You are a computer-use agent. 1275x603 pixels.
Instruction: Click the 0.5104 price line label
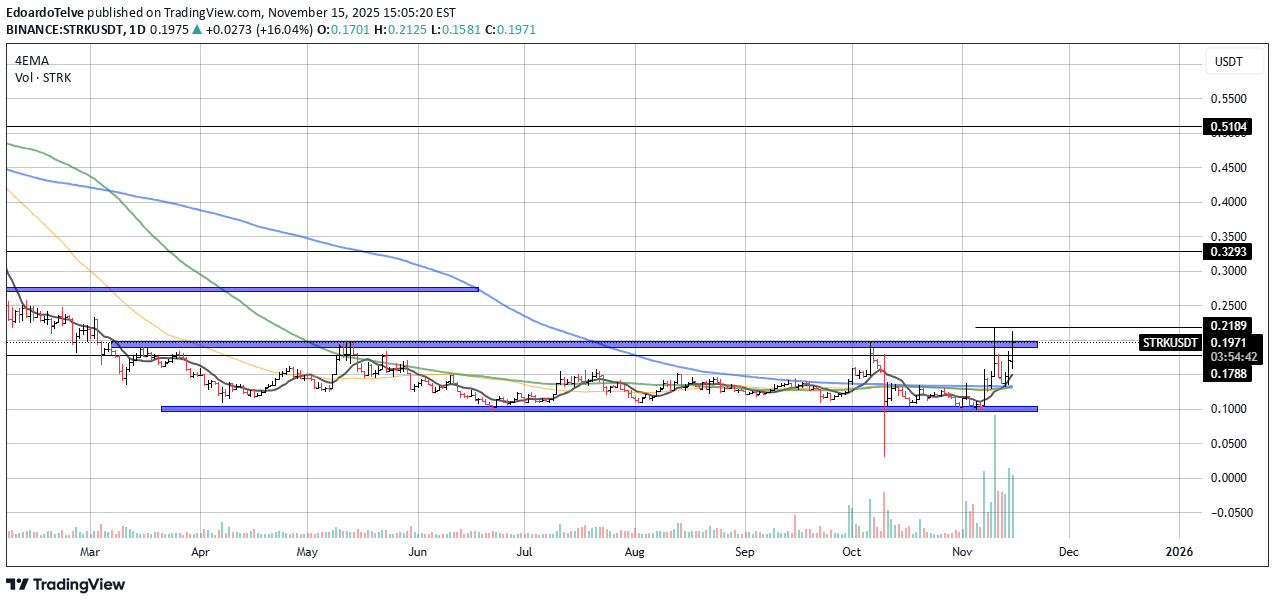[1227, 127]
